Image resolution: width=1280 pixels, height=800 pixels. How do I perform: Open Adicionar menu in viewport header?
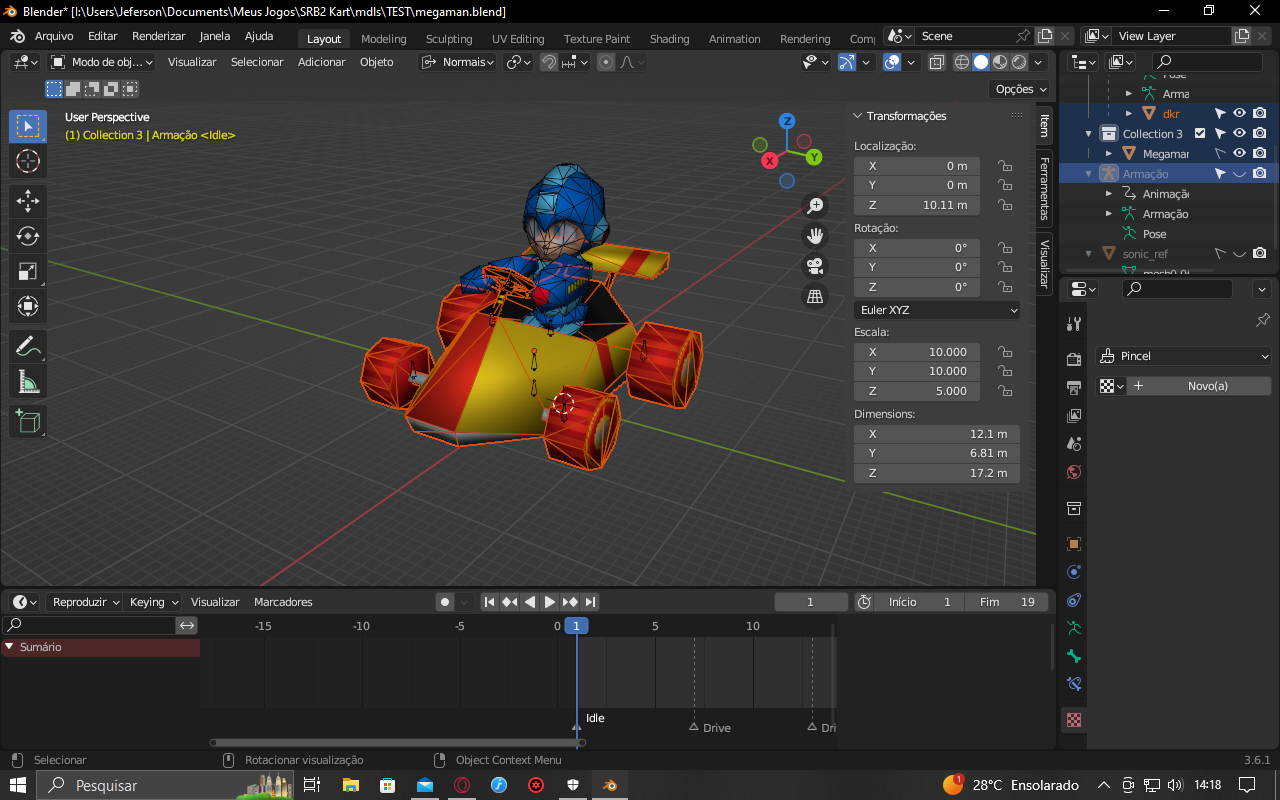point(322,62)
